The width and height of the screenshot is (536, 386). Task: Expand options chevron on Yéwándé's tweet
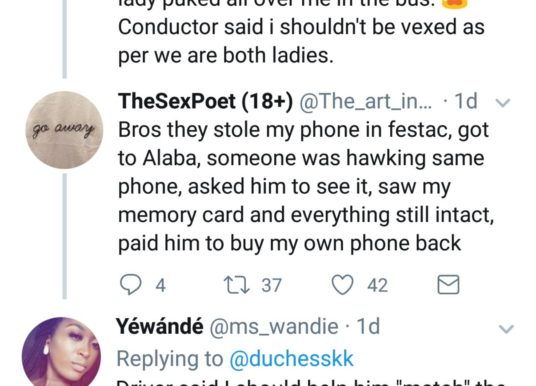point(506,329)
